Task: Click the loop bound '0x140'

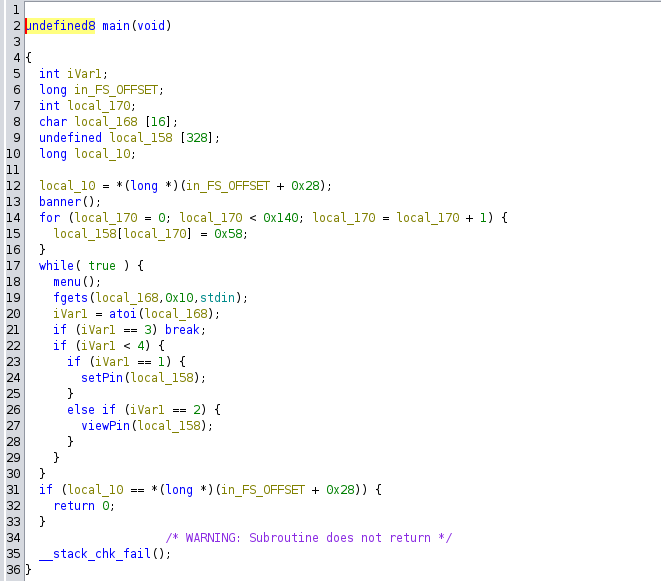Action: tap(281, 218)
